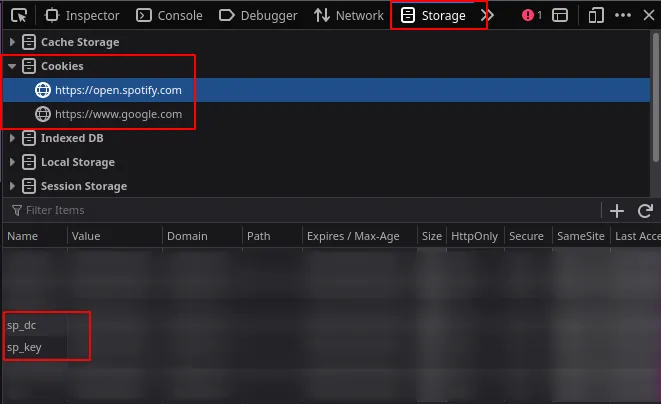Click the Filter Items input field
This screenshot has width=661, height=404.
pyautogui.click(x=304, y=210)
